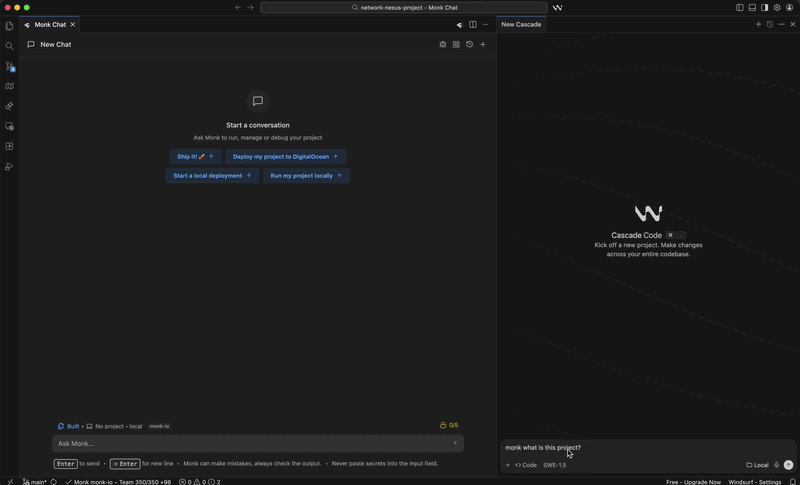Click the 'main*' git branch in status bar
This screenshot has width=800, height=485.
point(35,482)
